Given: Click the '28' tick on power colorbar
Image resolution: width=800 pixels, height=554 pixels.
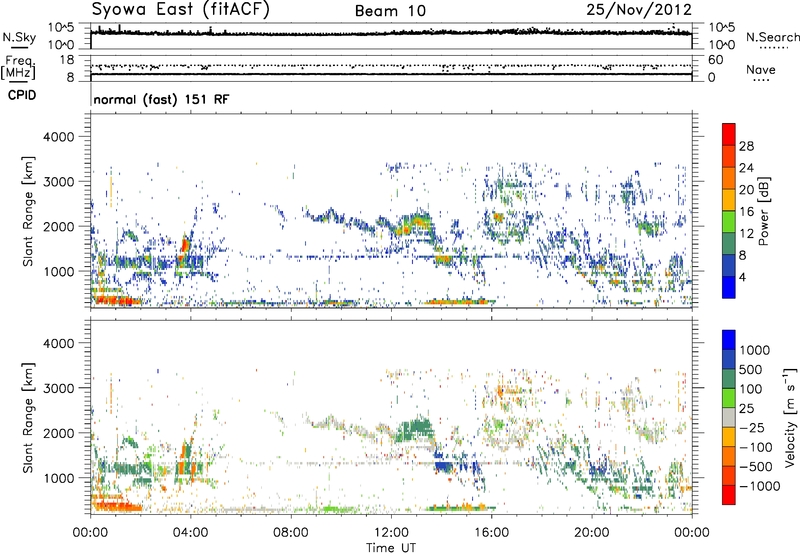Looking at the screenshot, I should [x=746, y=146].
